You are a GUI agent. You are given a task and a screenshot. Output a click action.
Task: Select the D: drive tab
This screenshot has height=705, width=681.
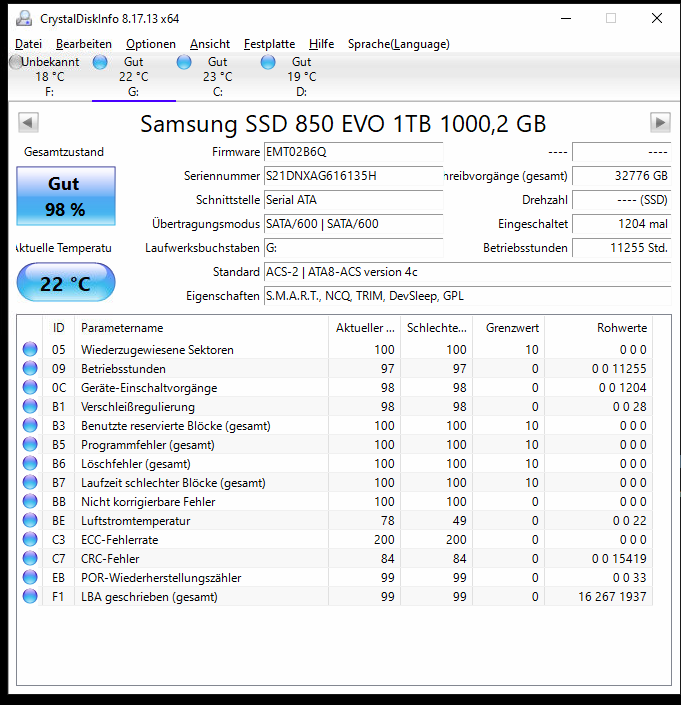pyautogui.click(x=302, y=76)
